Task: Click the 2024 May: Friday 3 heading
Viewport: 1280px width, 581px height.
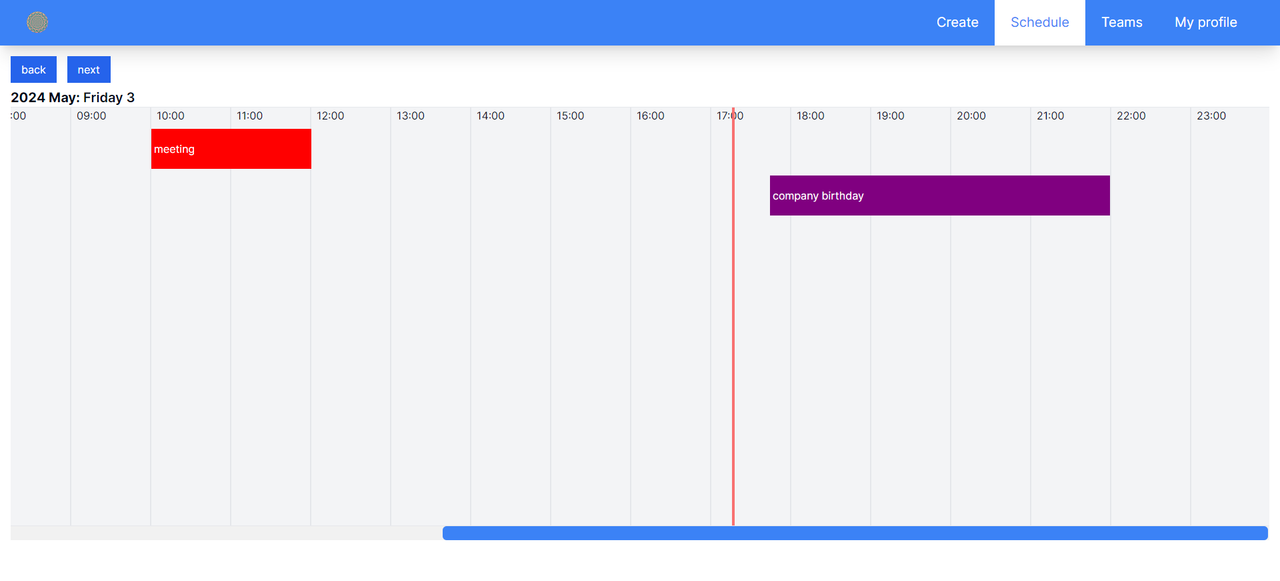Action: click(73, 97)
